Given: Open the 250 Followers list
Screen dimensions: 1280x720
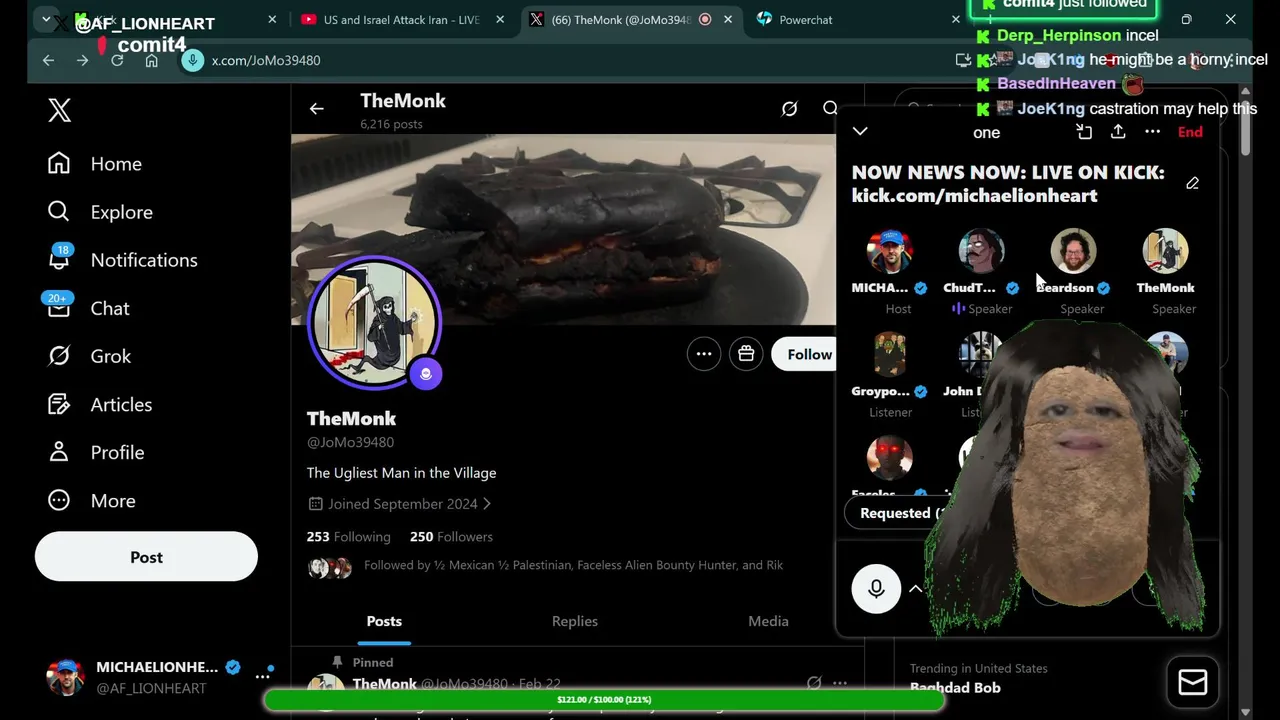Looking at the screenshot, I should (451, 537).
